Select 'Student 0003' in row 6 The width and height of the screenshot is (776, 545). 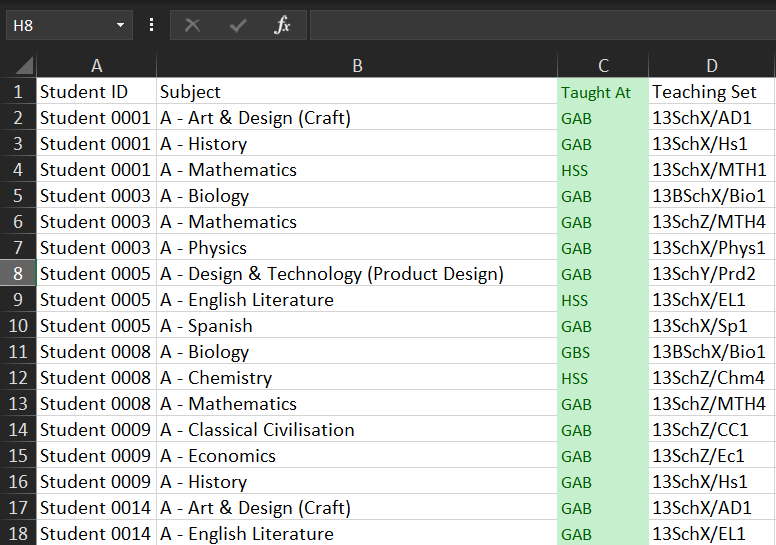pos(97,222)
